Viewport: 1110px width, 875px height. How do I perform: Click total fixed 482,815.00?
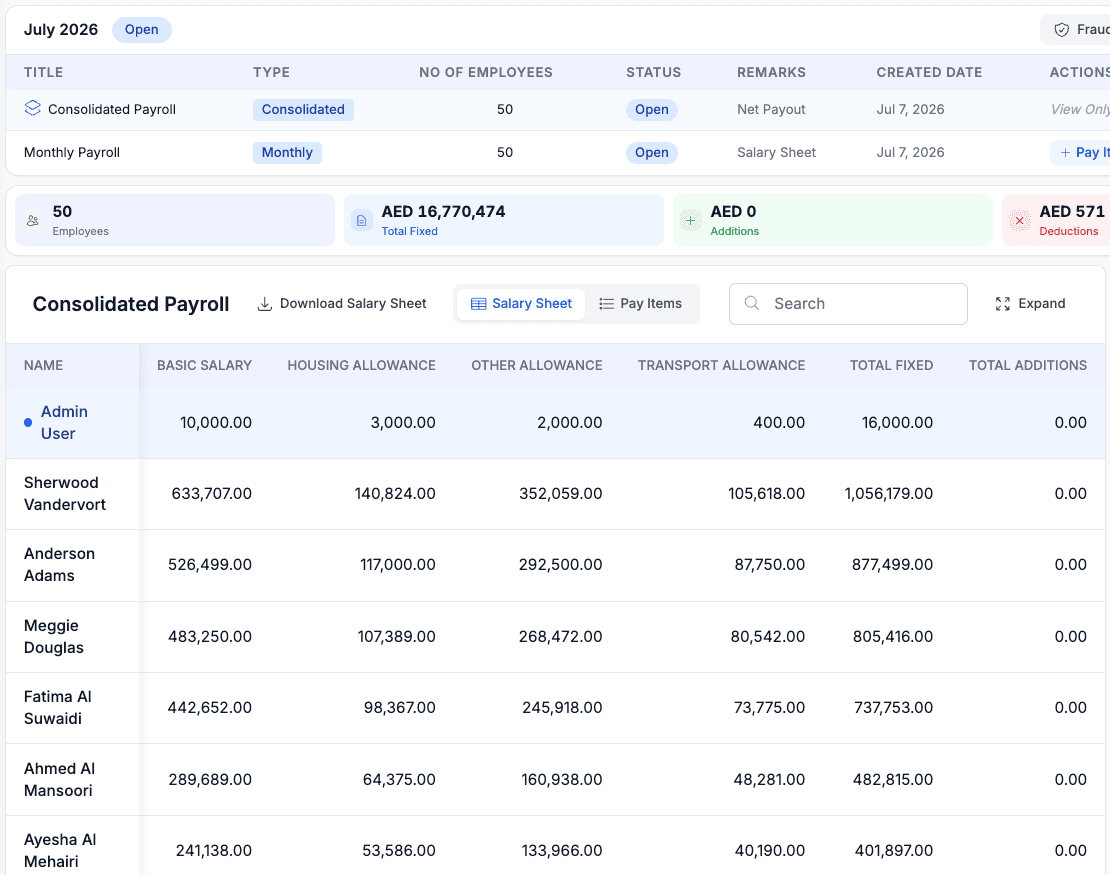tap(893, 779)
